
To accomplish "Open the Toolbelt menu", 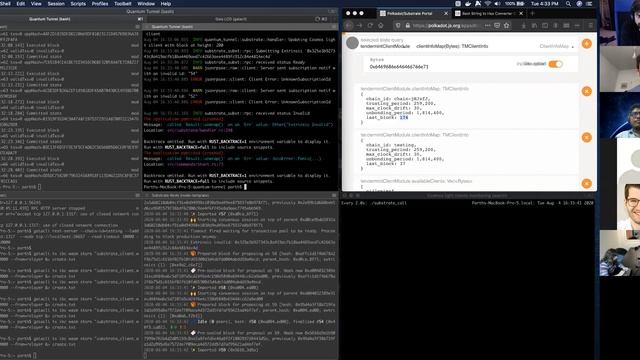I will click(x=123, y=4).
